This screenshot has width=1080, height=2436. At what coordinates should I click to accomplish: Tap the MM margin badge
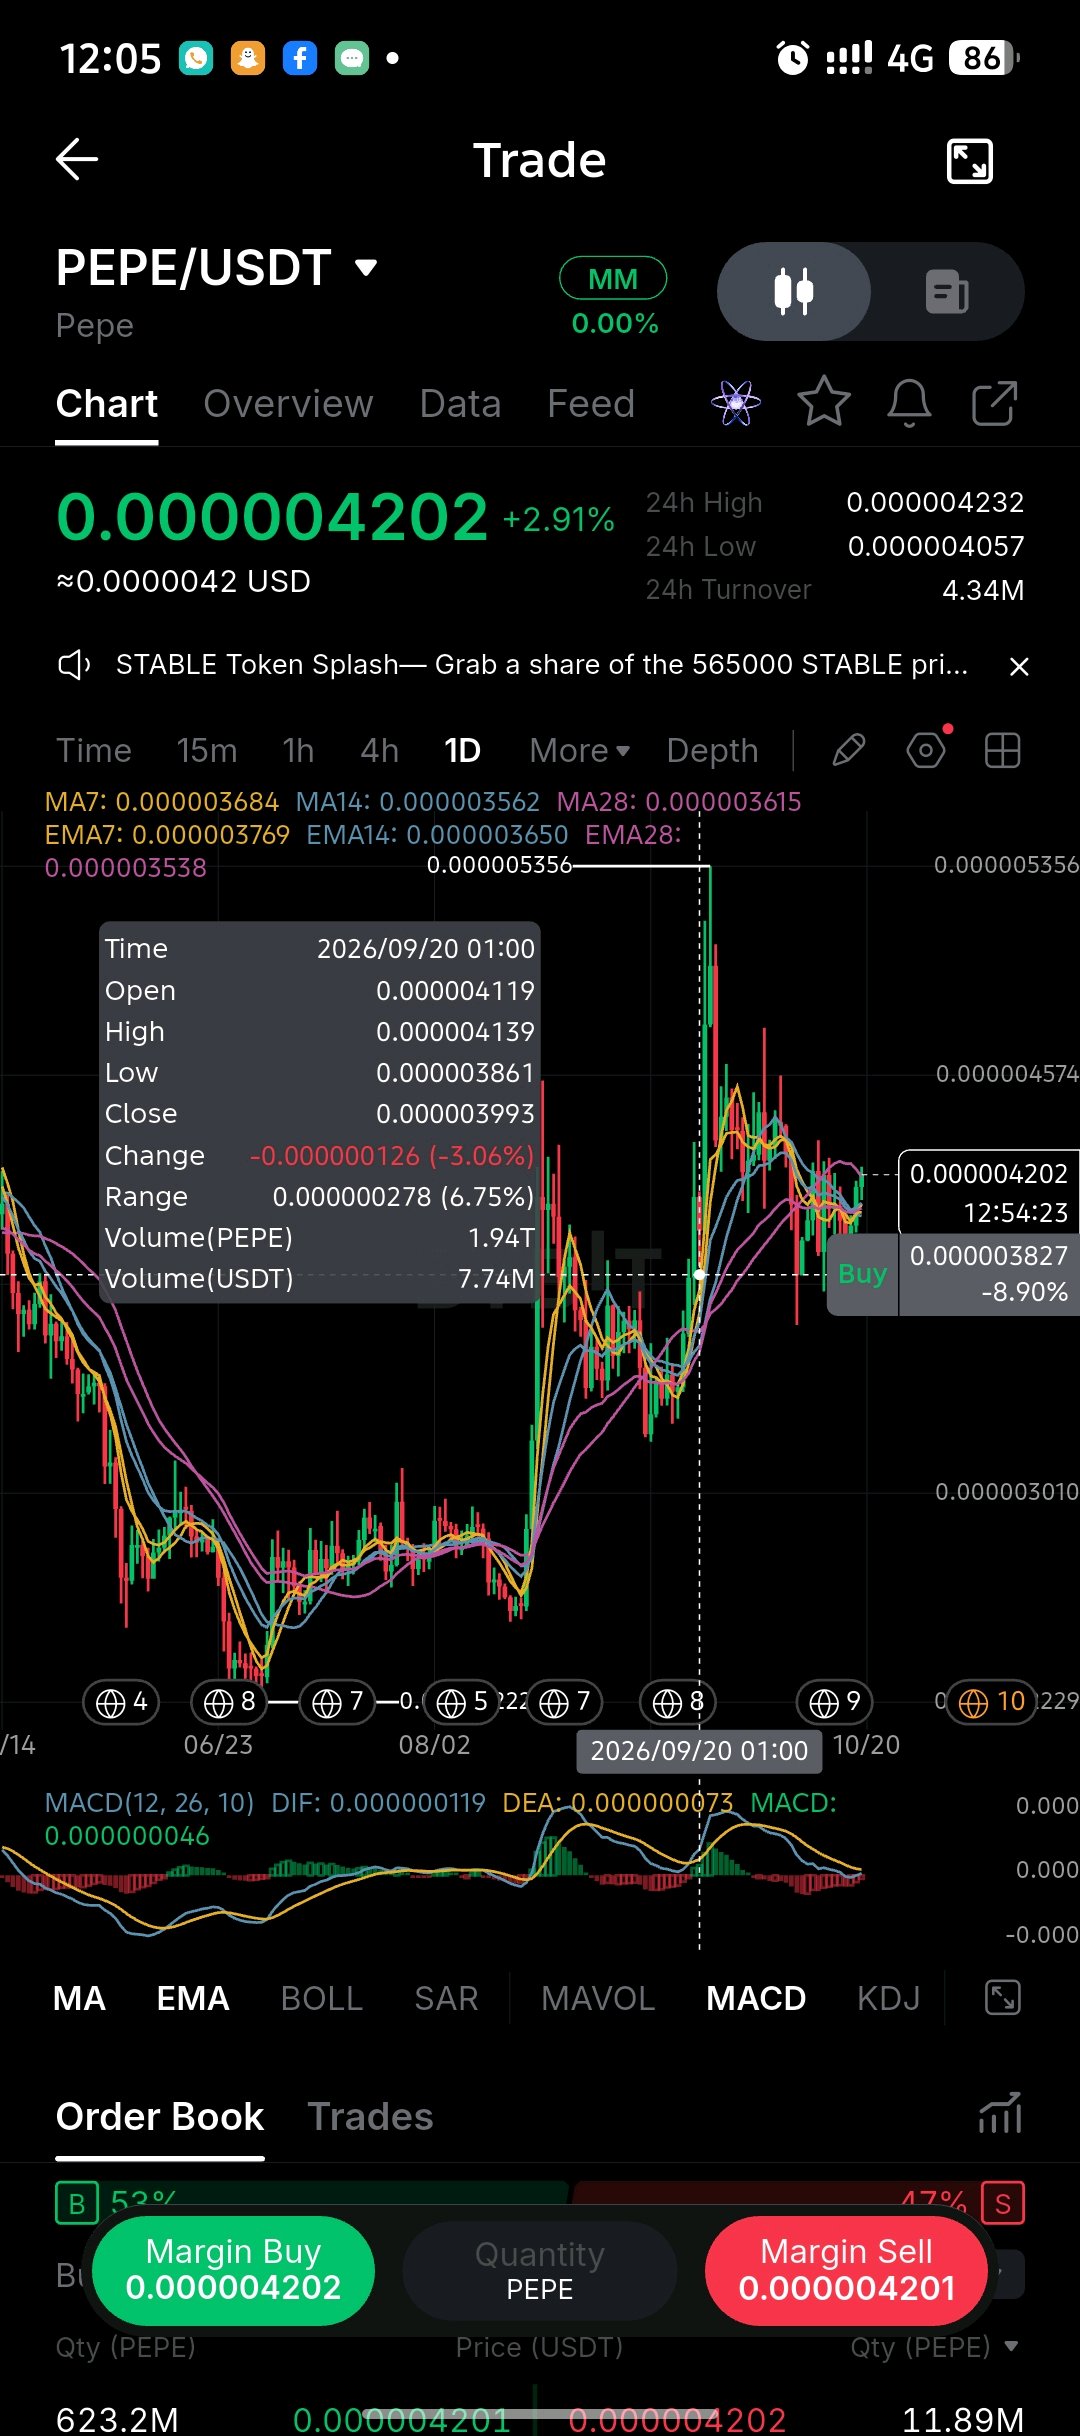(613, 278)
